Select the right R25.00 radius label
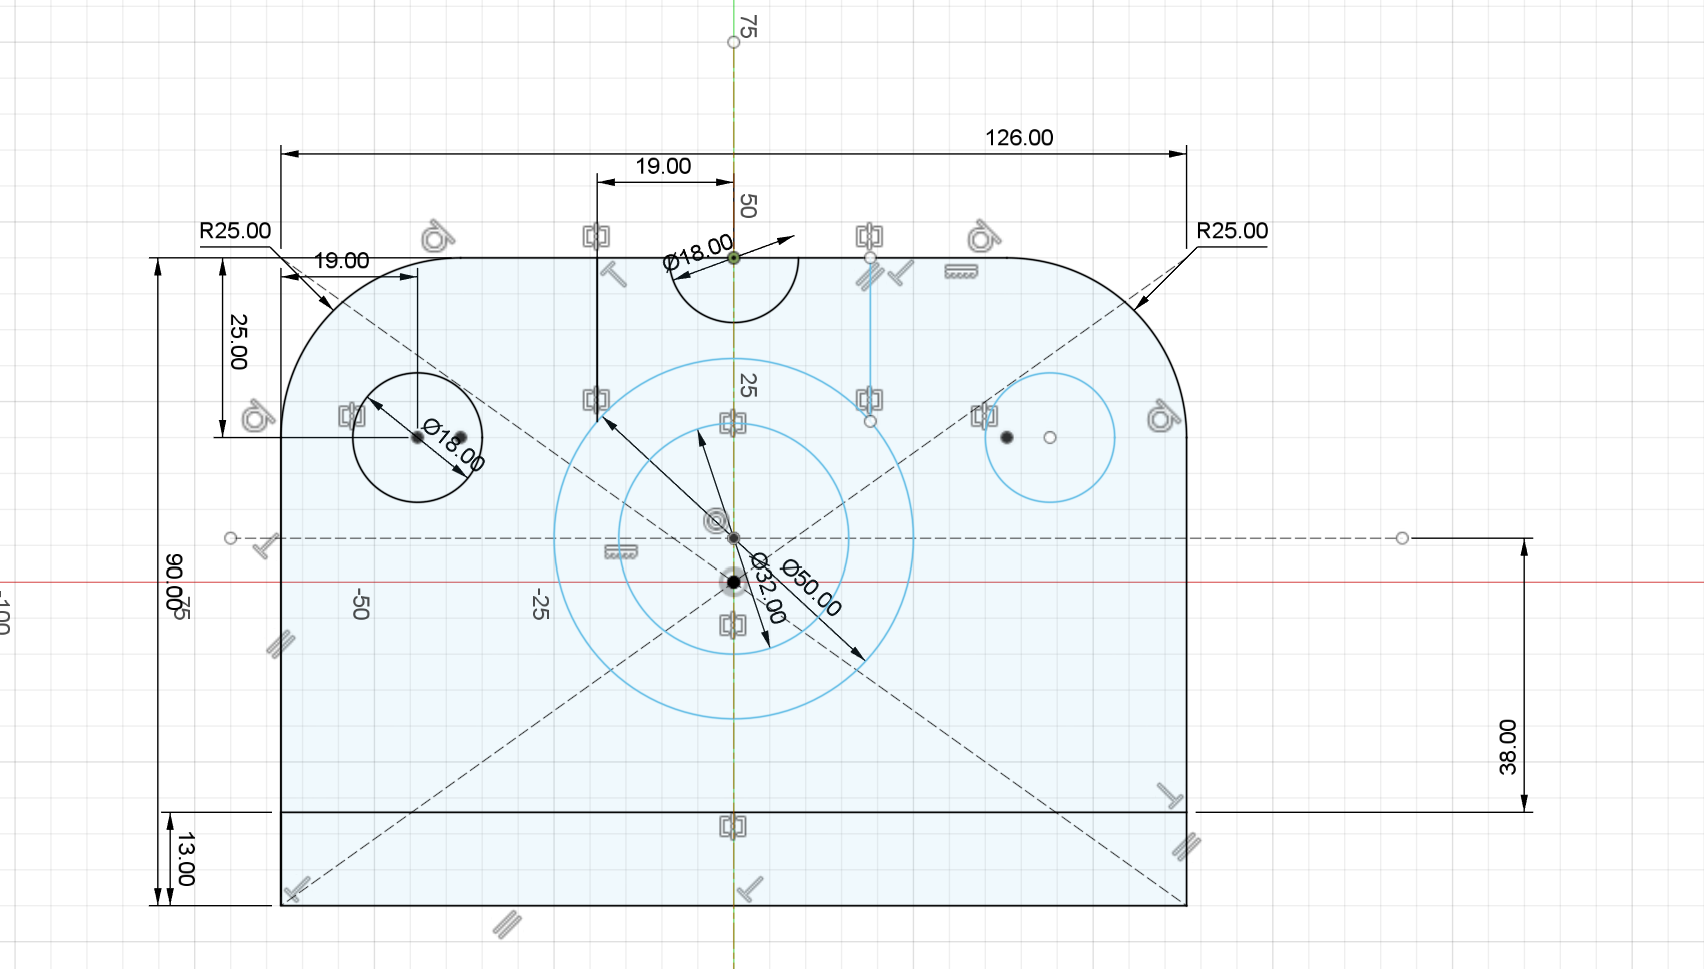The height and width of the screenshot is (969, 1704). coord(1232,231)
